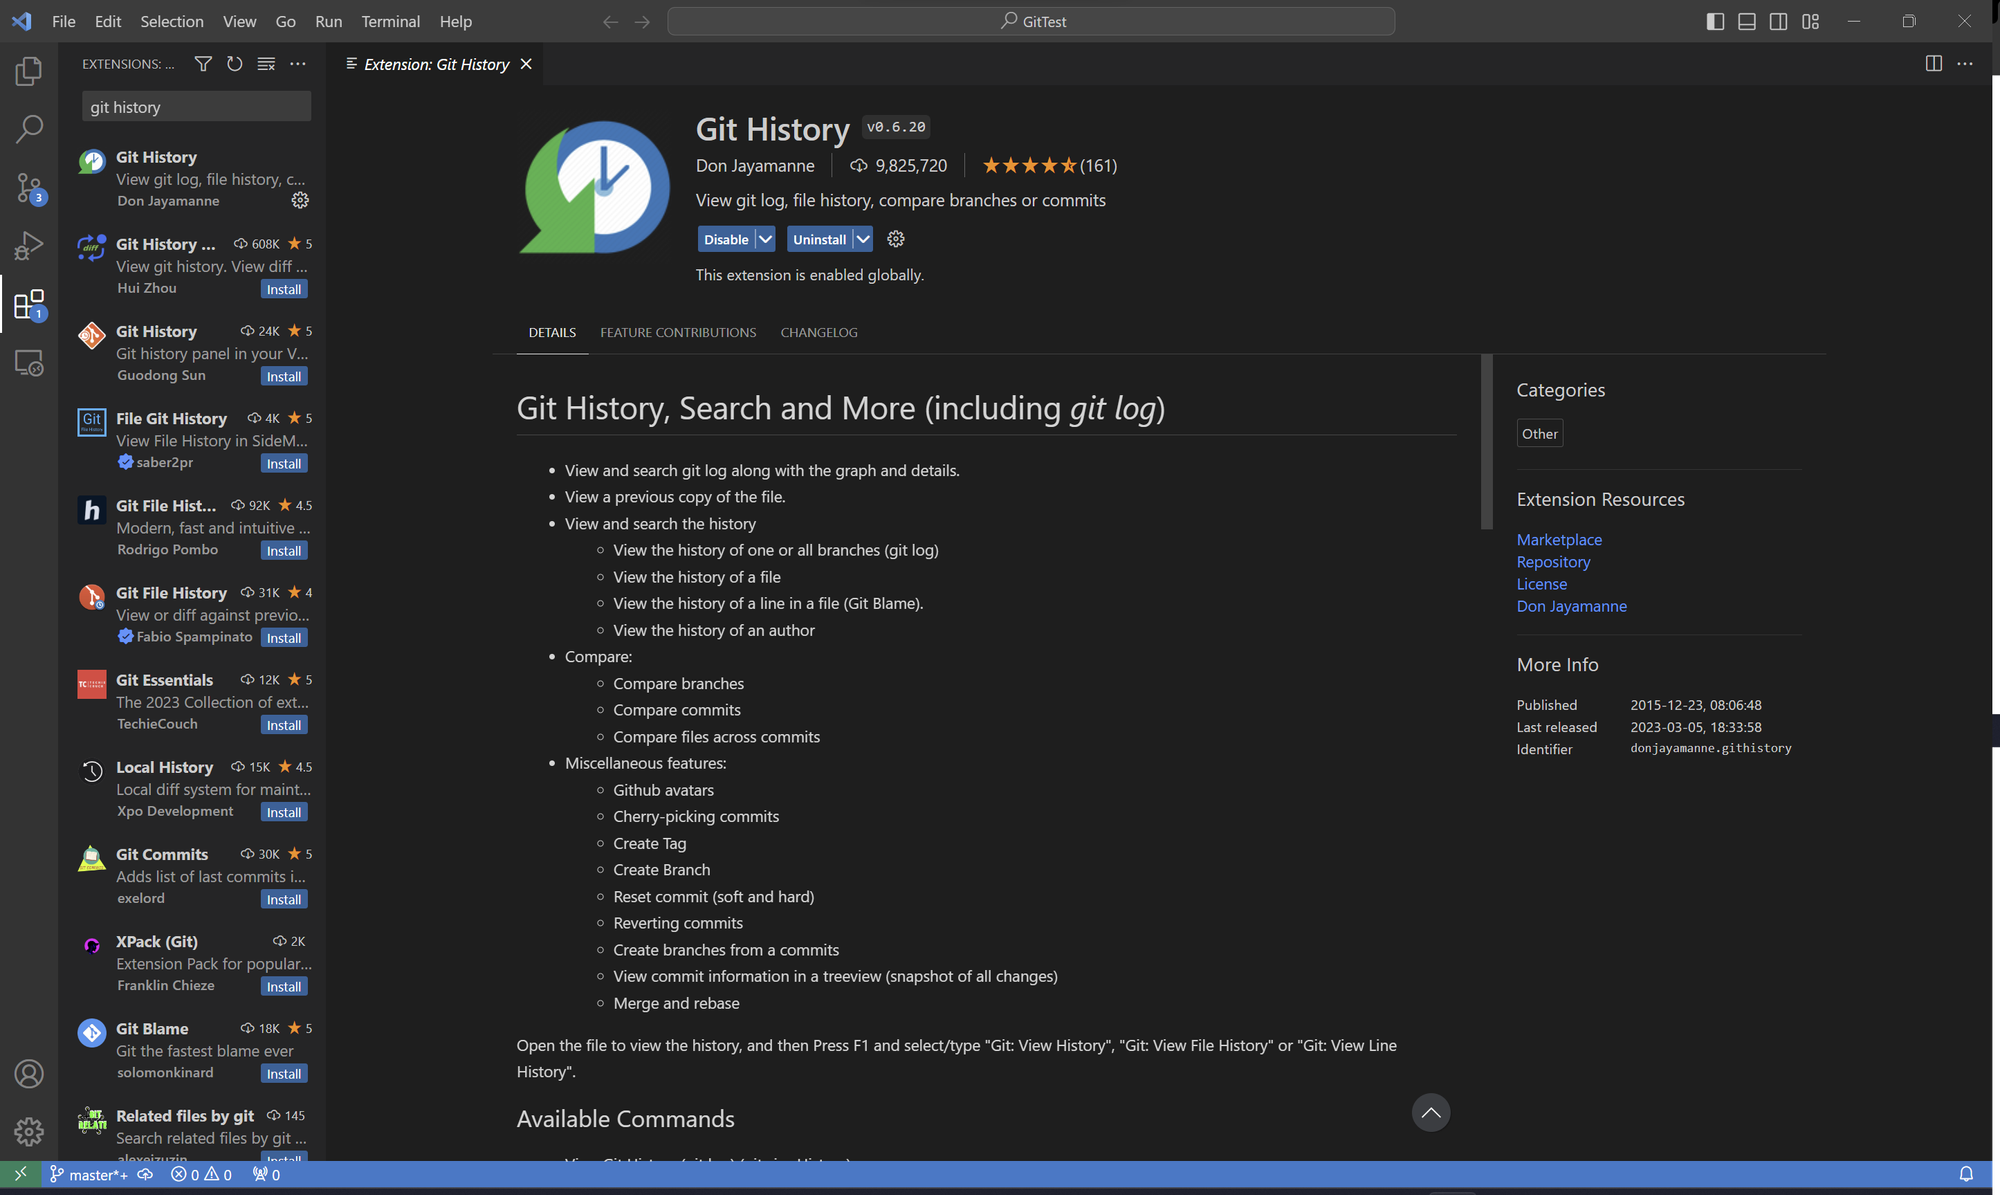
Task: Open the extension settings gear beside Uninstall
Action: tap(896, 239)
